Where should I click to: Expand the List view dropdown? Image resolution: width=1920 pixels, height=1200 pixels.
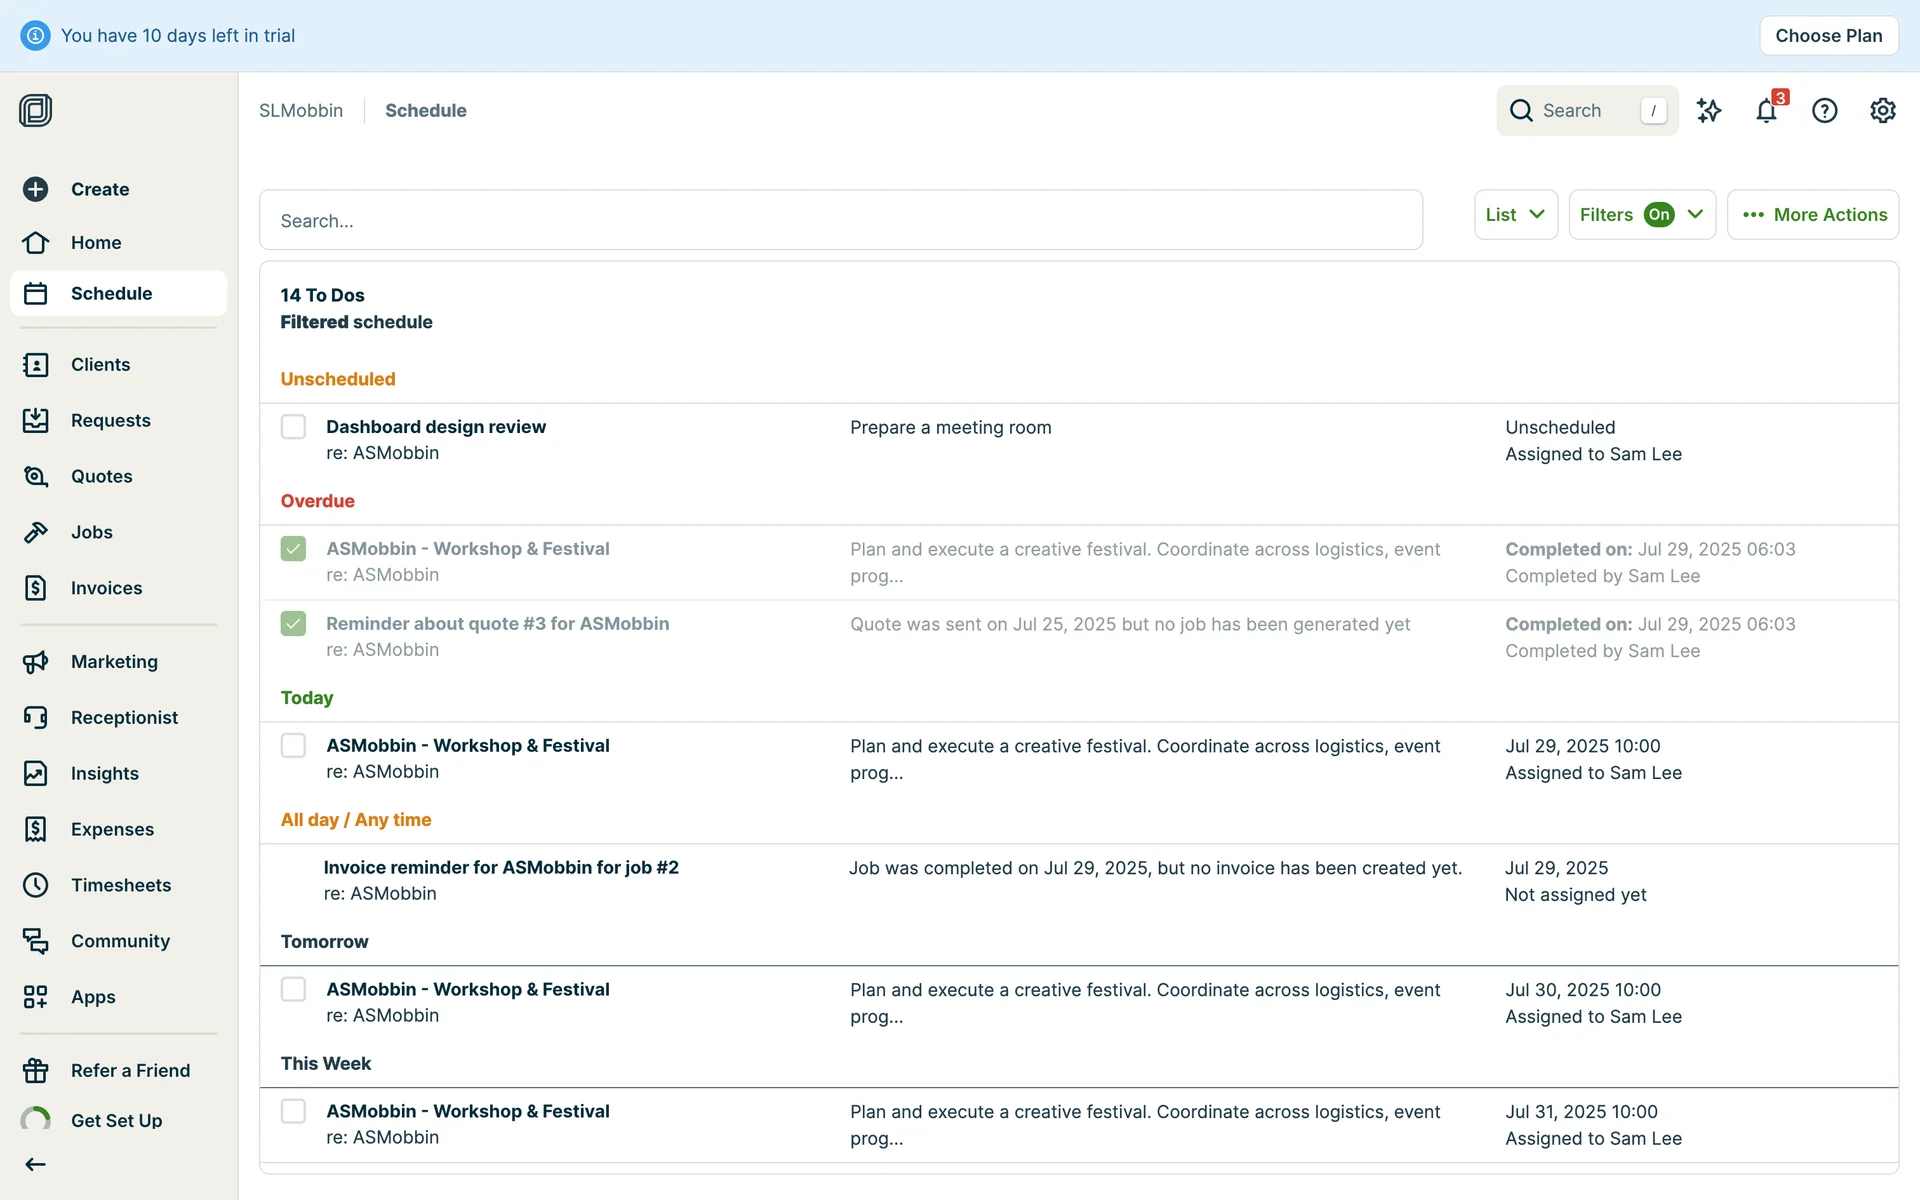pyautogui.click(x=1515, y=215)
